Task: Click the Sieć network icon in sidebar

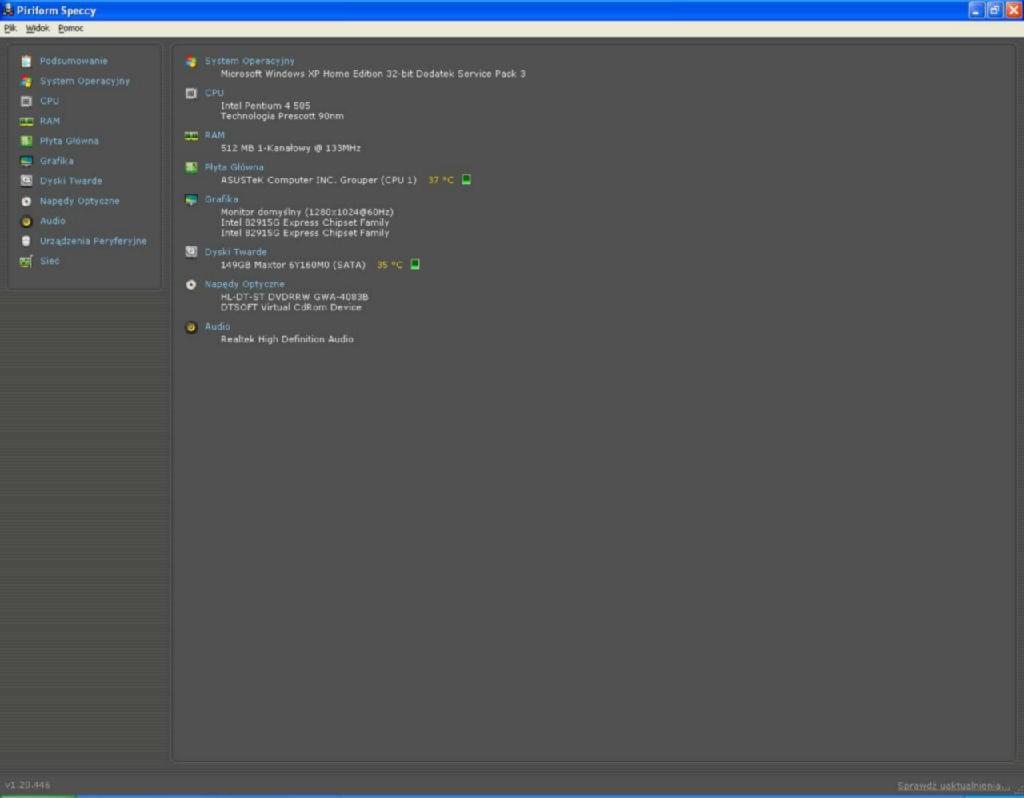Action: (x=26, y=261)
